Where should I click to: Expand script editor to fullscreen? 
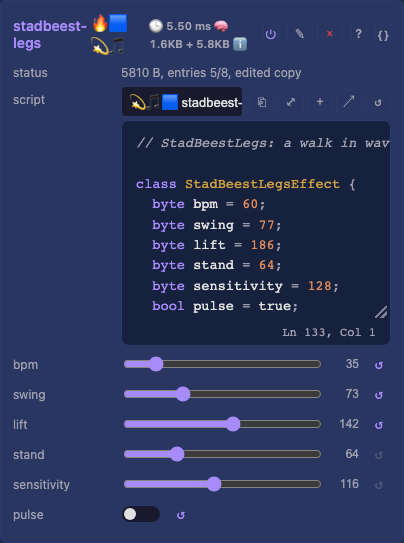(291, 102)
